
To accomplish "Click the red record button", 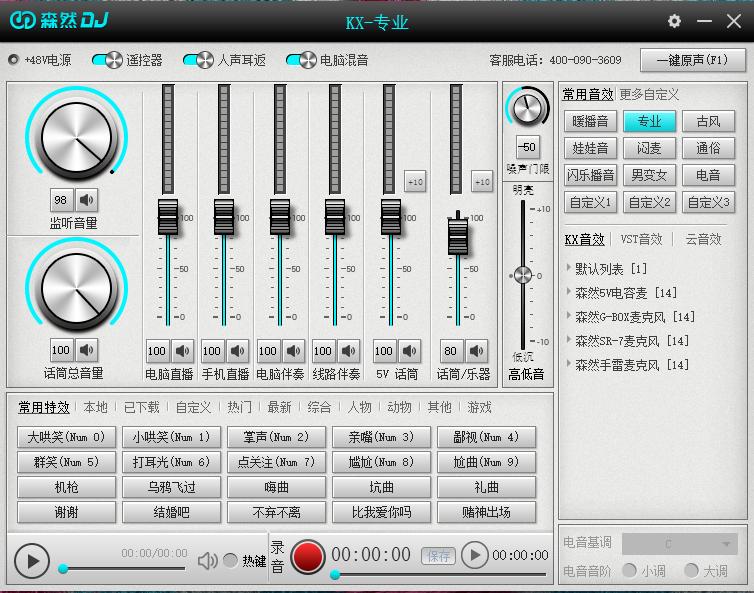I will [308, 556].
